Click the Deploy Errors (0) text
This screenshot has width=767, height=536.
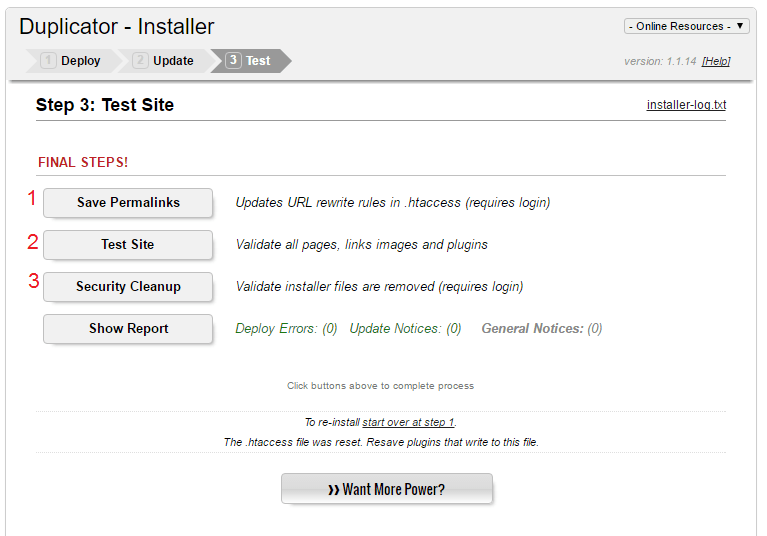[286, 329]
